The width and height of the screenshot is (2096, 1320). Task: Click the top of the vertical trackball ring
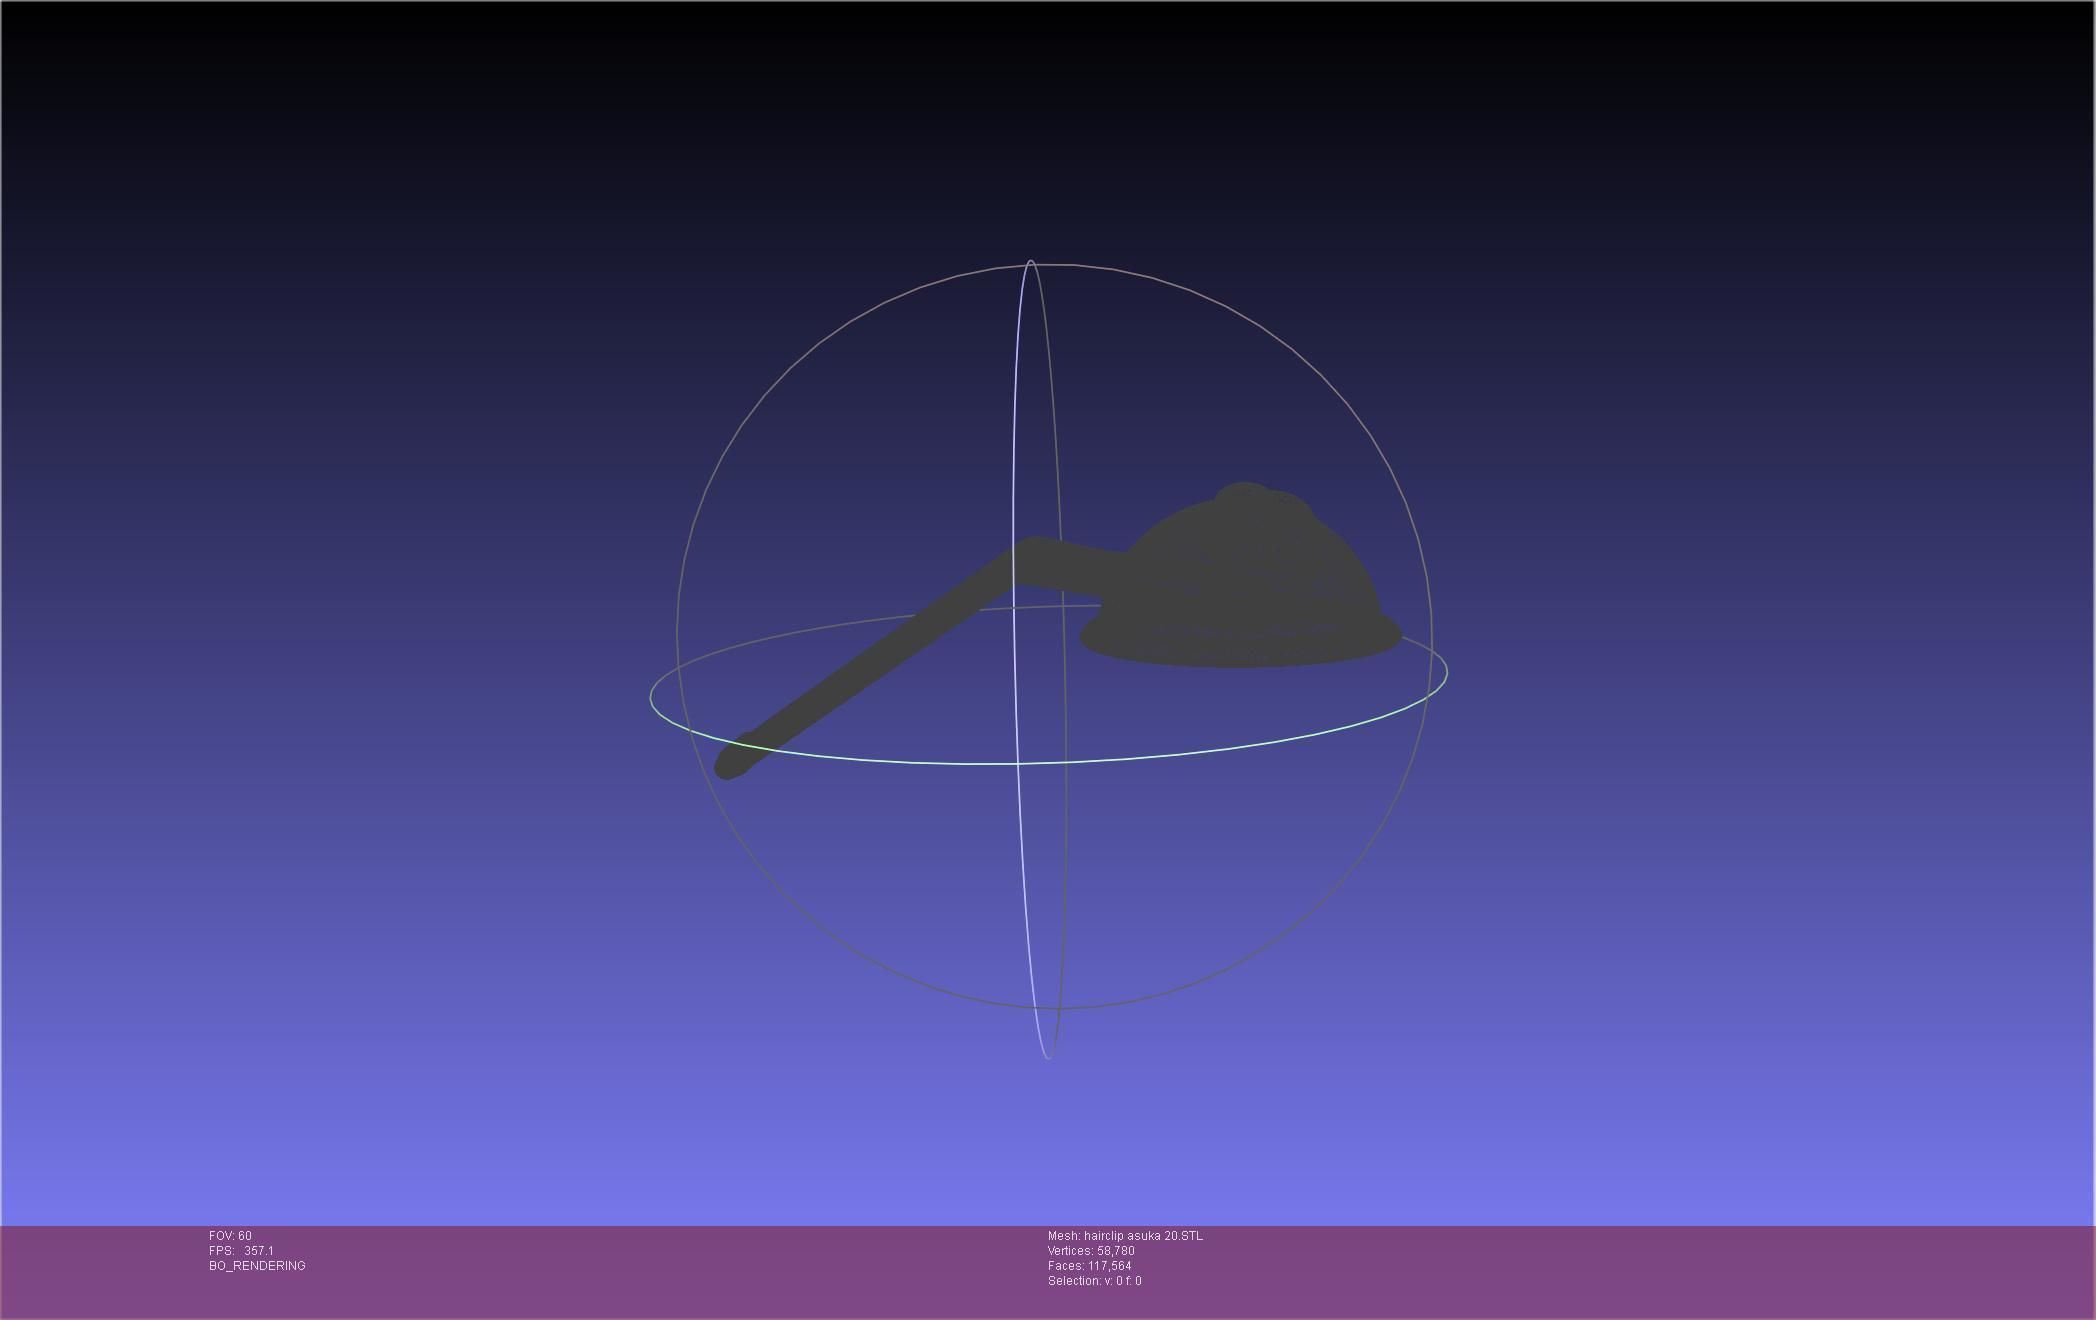(1030, 263)
